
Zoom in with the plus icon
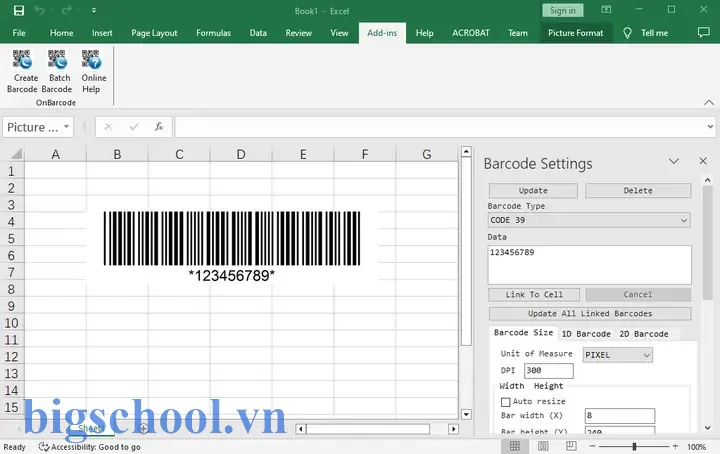click(675, 446)
